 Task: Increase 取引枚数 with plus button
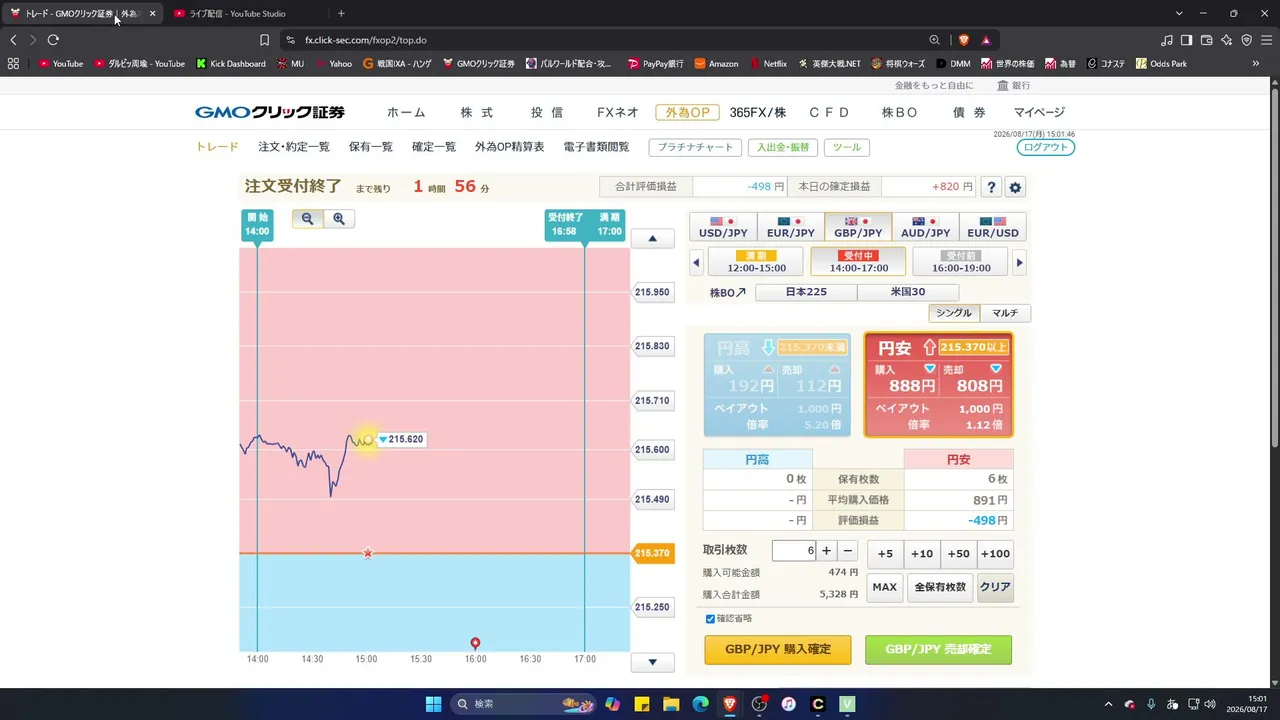point(826,551)
